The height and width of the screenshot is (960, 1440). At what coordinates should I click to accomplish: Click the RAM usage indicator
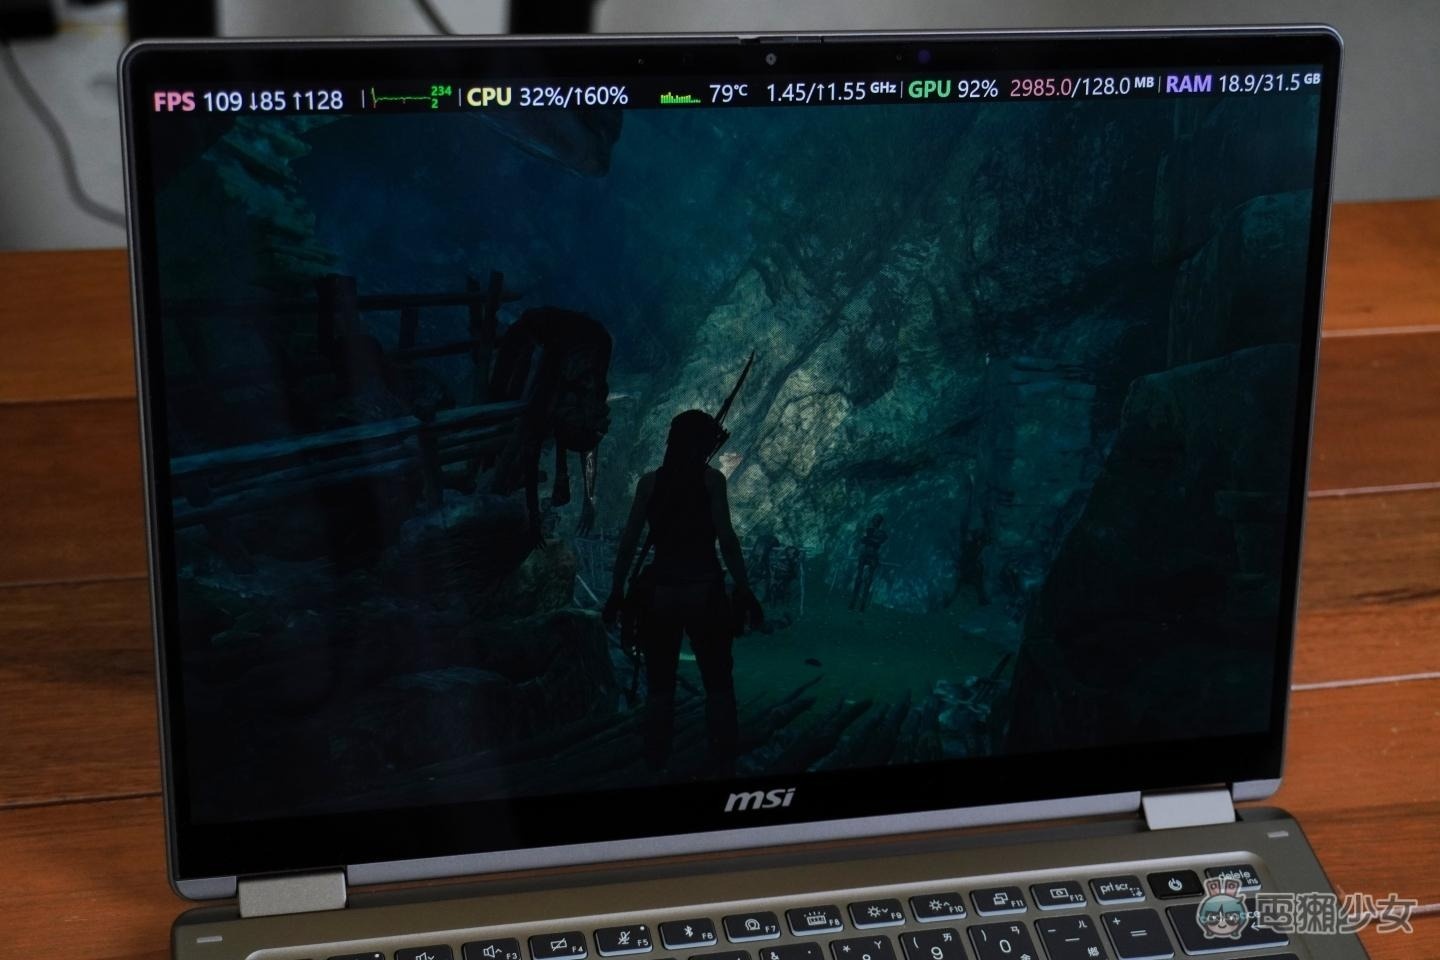(x=1241, y=84)
